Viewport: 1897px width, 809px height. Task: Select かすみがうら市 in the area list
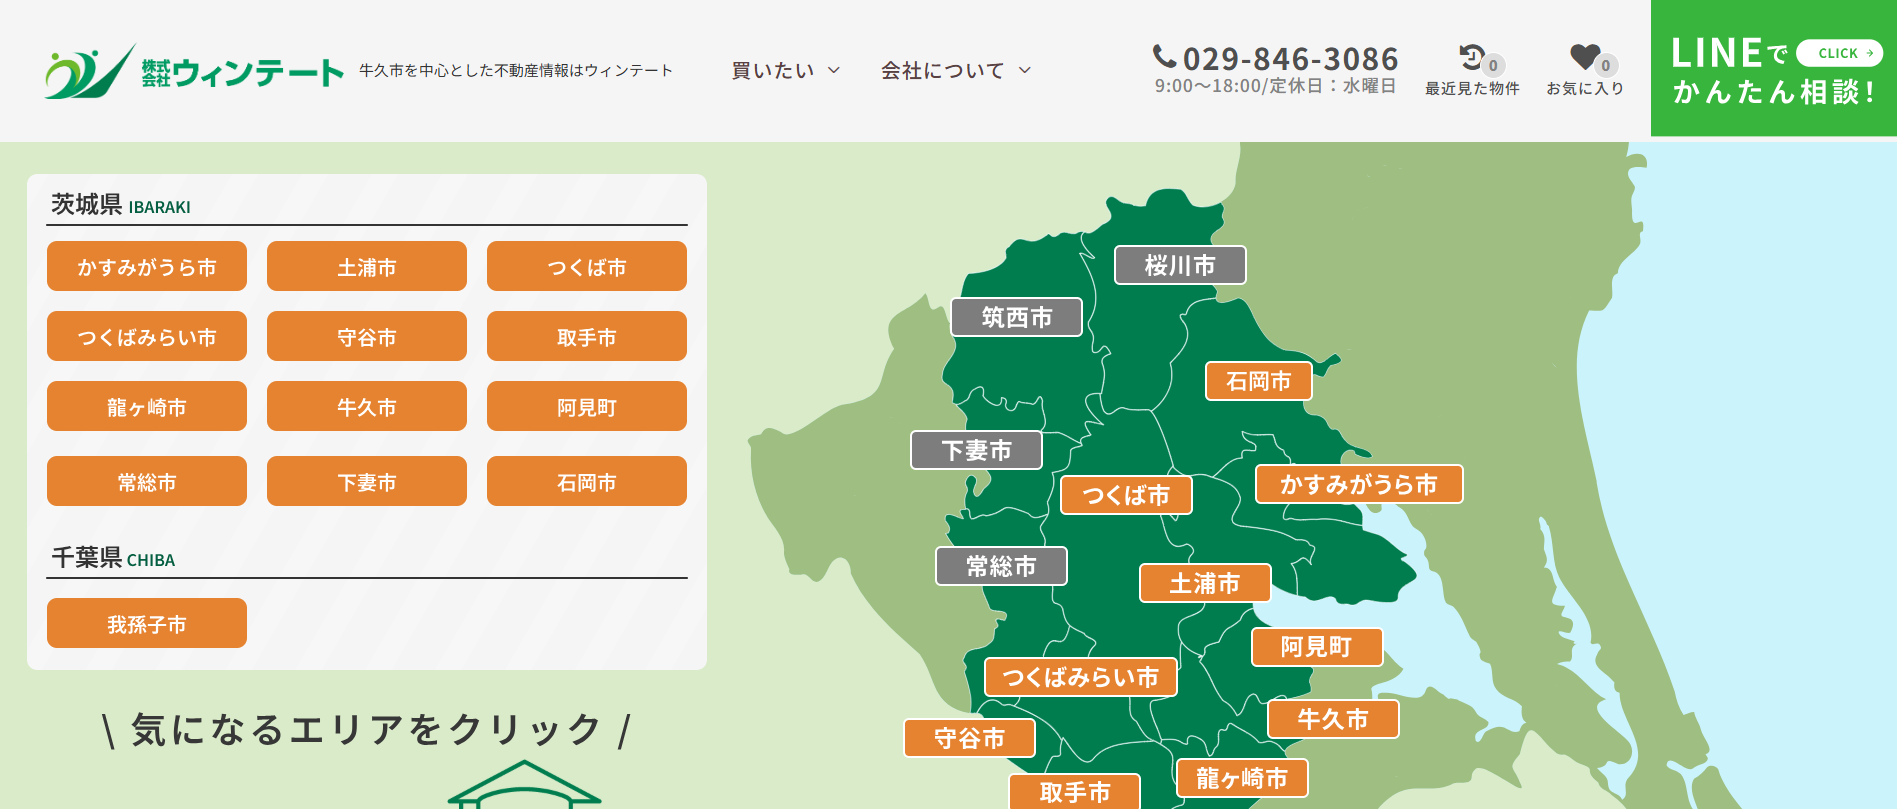tap(147, 267)
